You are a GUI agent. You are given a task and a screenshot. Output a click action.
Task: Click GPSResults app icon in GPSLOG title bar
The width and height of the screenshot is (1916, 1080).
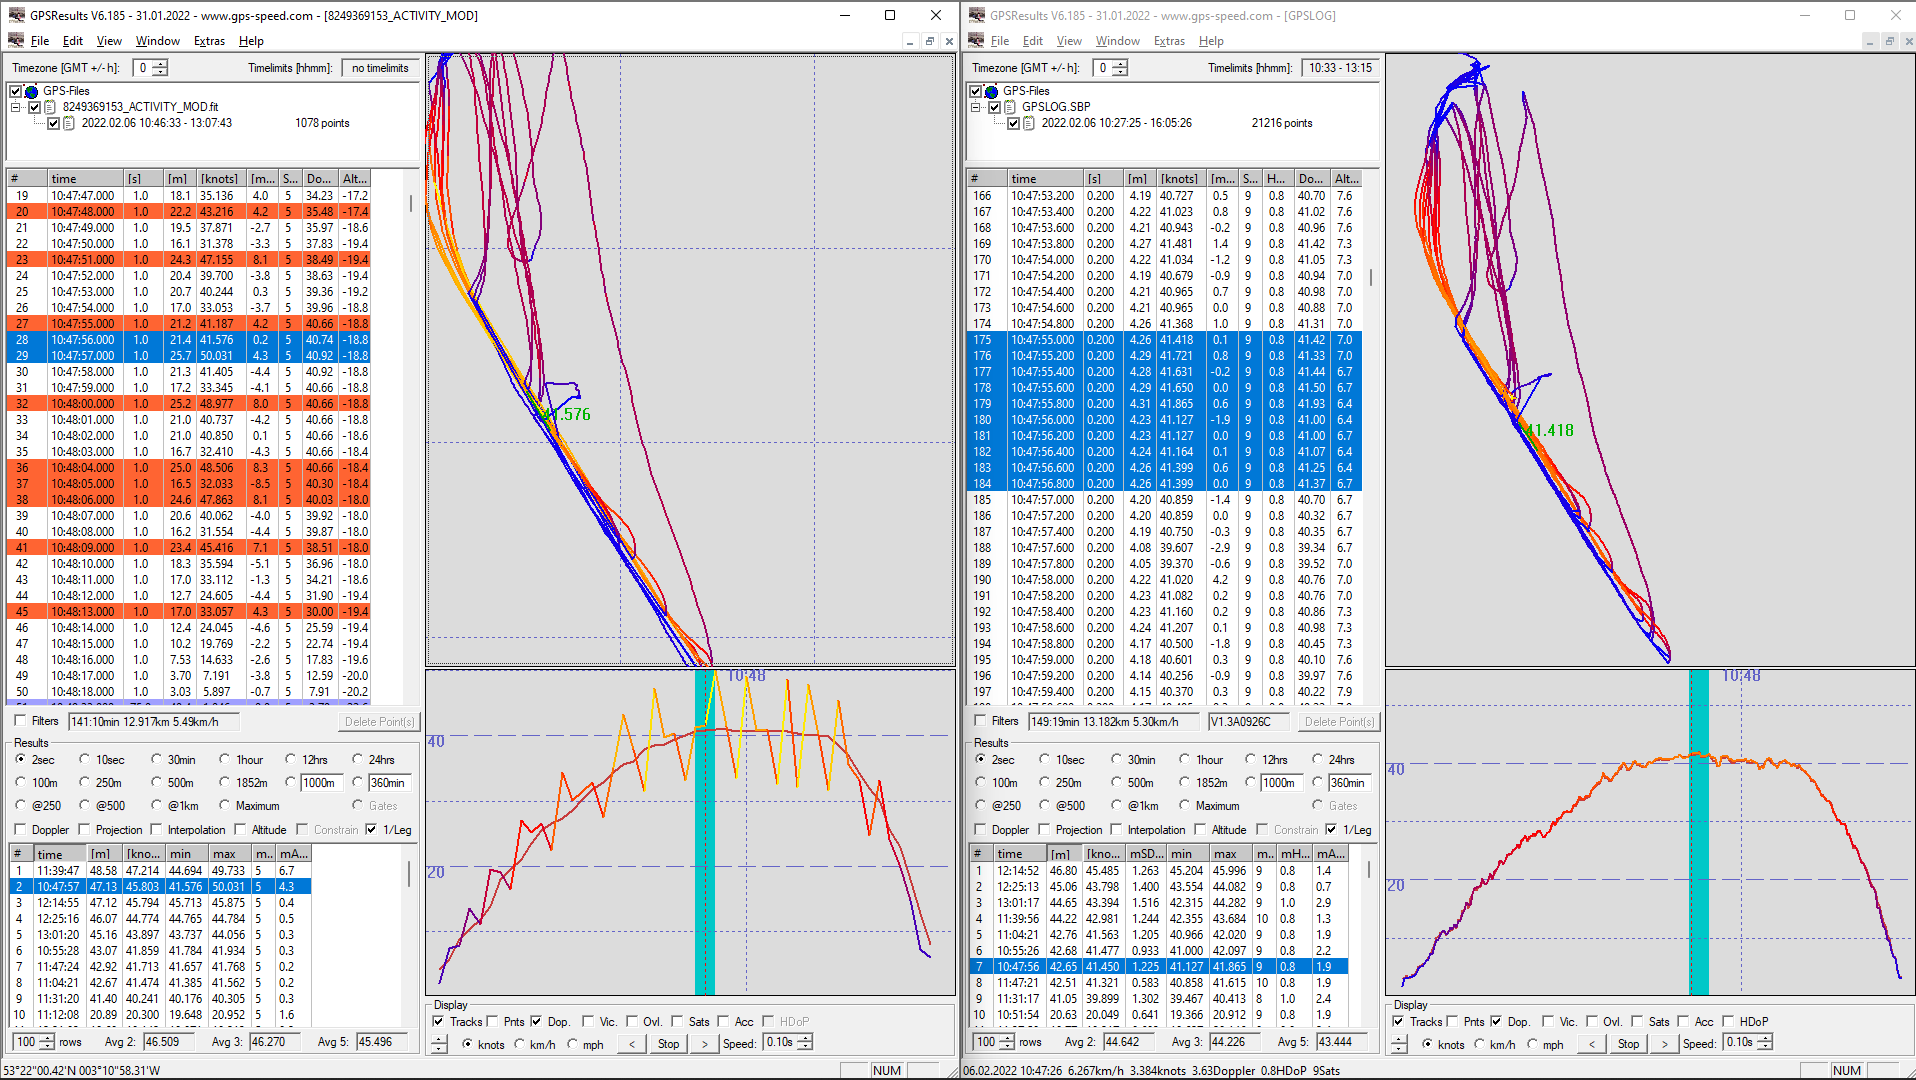coord(975,15)
